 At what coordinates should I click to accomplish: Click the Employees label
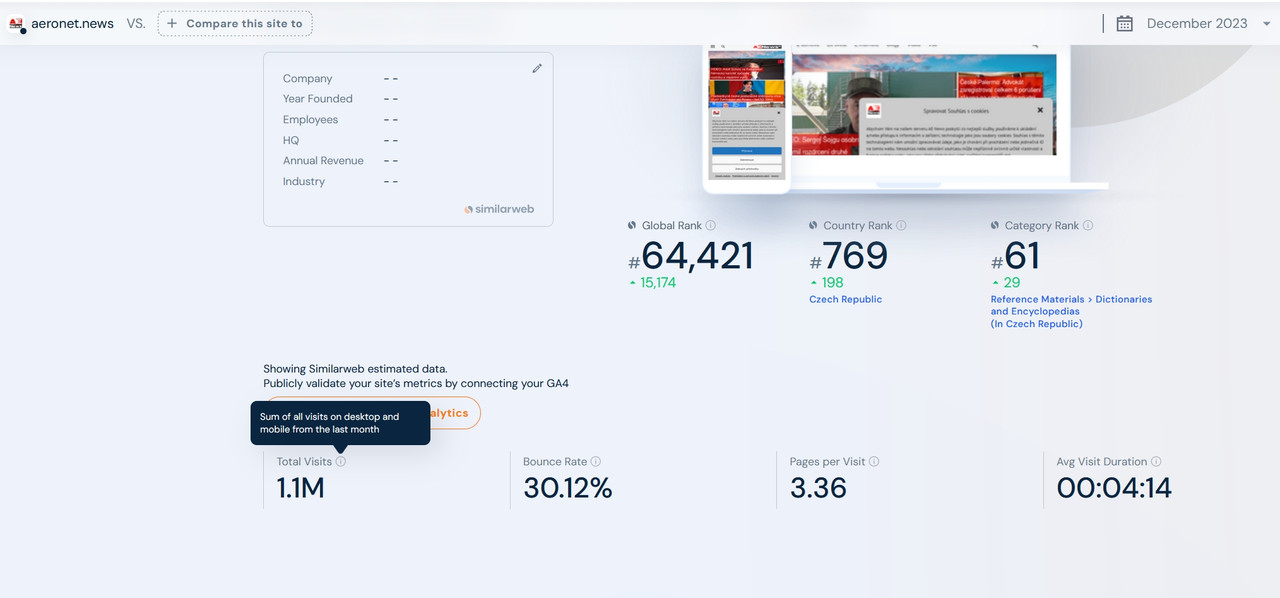click(311, 120)
